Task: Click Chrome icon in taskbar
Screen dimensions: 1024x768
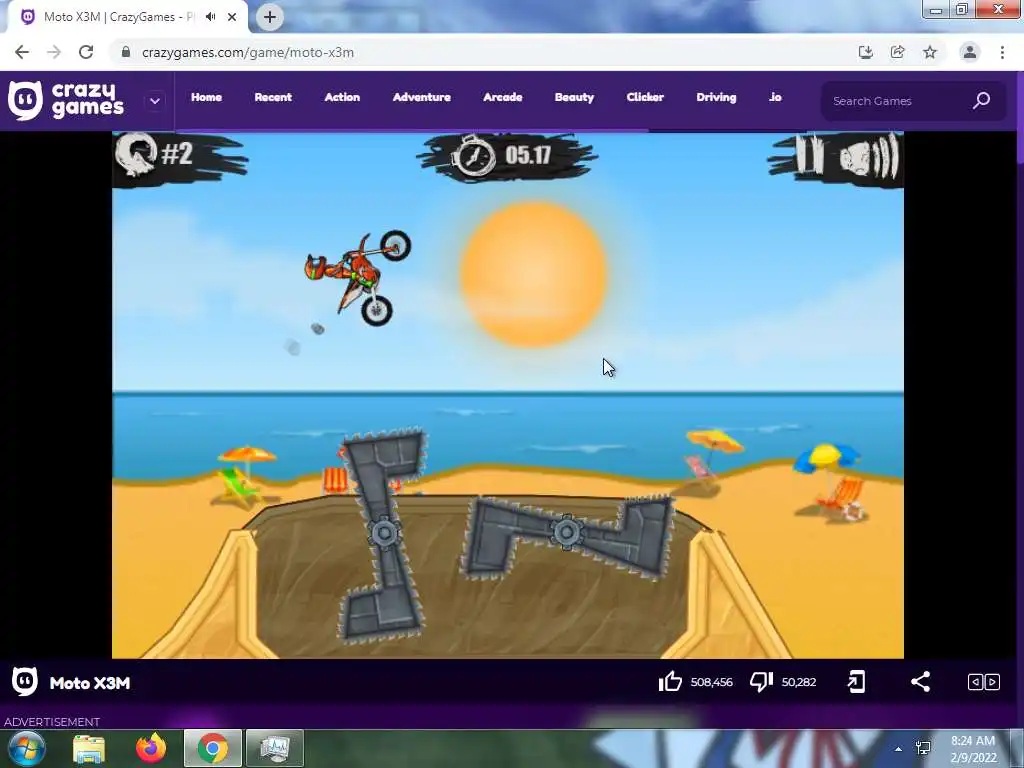Action: (212, 748)
